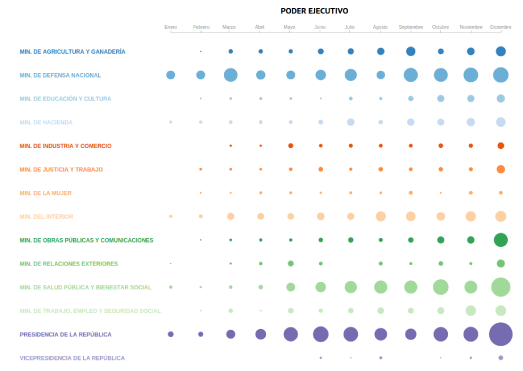Click Min. de Industria y Comercio label

point(65,146)
